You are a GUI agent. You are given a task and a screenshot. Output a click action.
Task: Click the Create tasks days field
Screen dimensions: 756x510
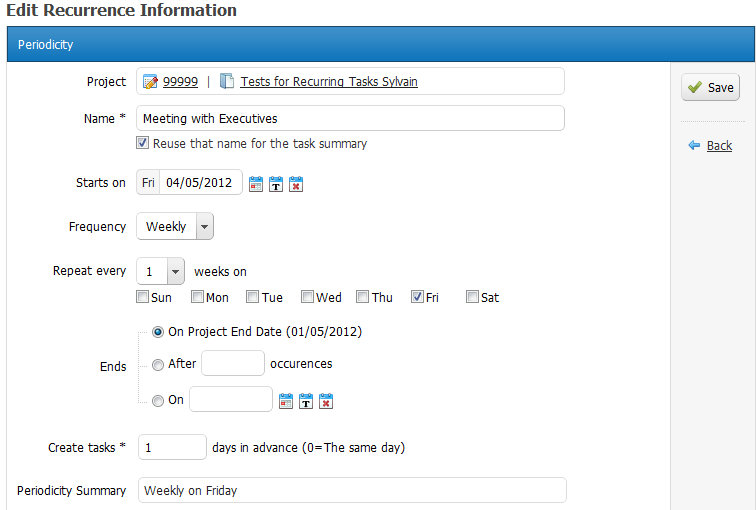(172, 447)
